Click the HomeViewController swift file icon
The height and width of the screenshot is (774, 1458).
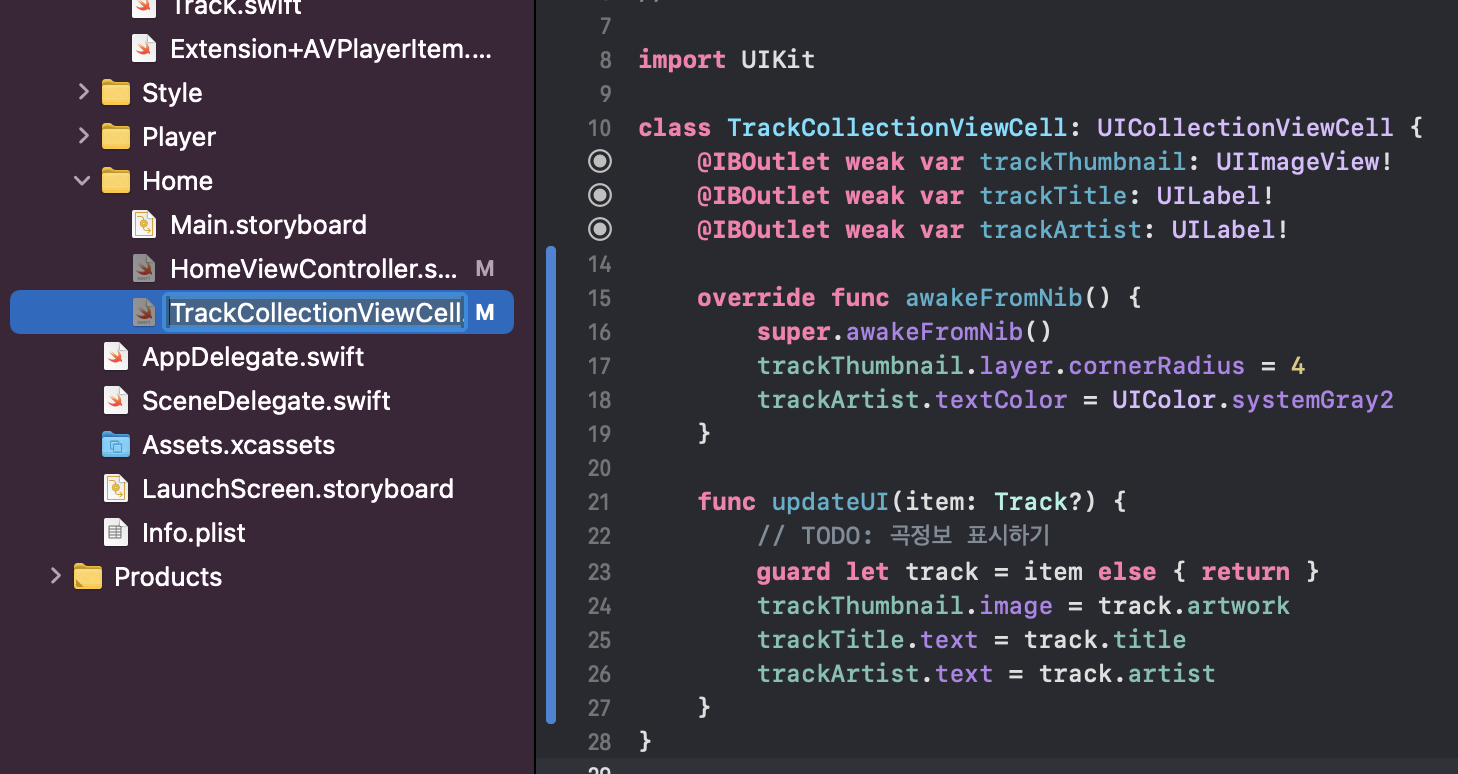(x=145, y=269)
